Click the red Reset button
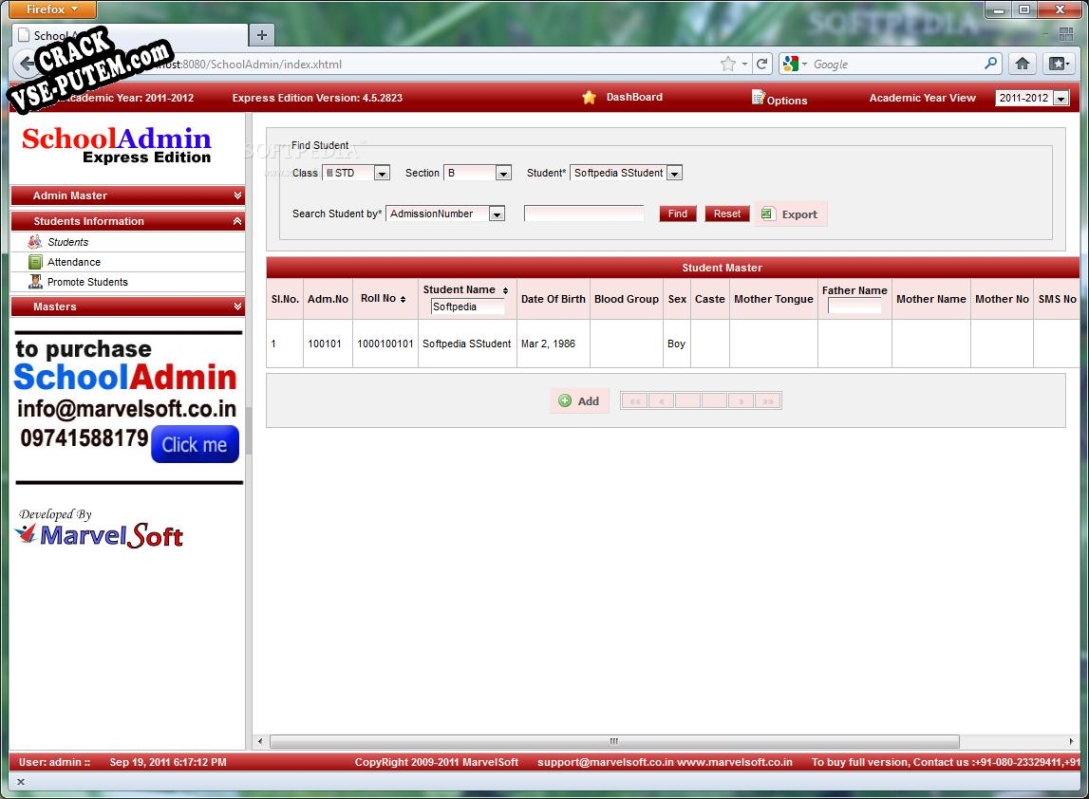 726,214
